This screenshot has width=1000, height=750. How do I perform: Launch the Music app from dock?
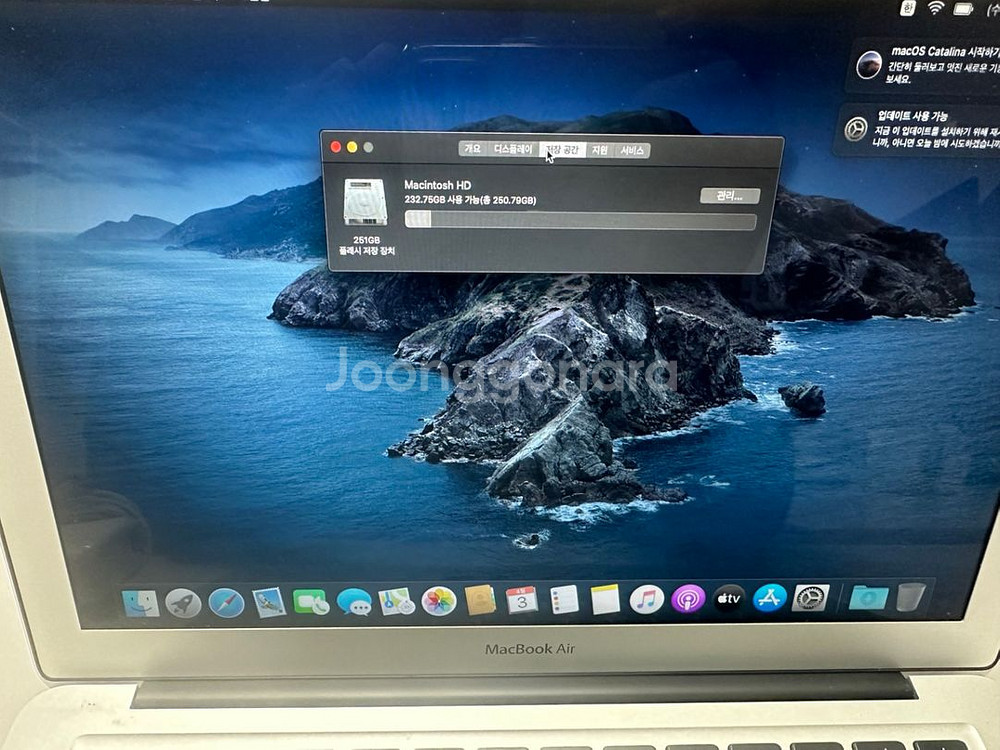[647, 600]
